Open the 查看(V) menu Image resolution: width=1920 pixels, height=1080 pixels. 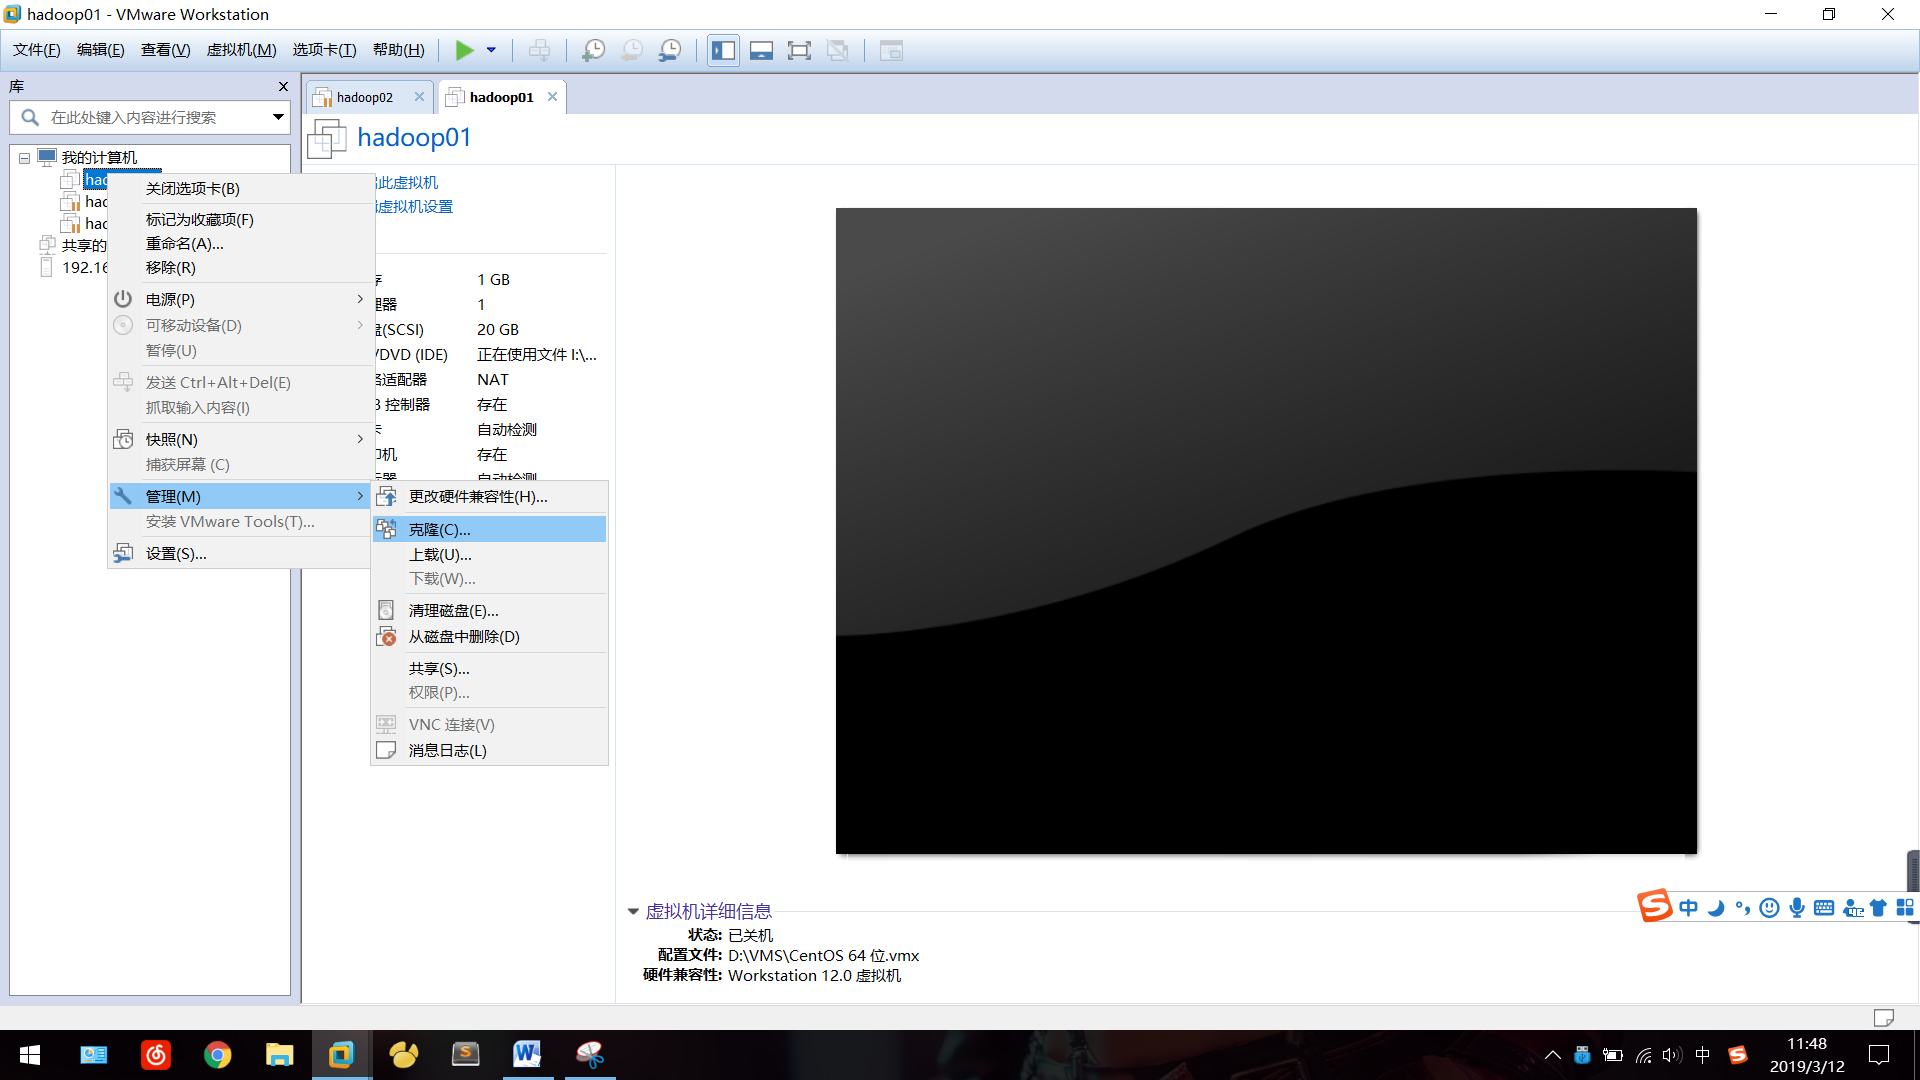(x=165, y=50)
